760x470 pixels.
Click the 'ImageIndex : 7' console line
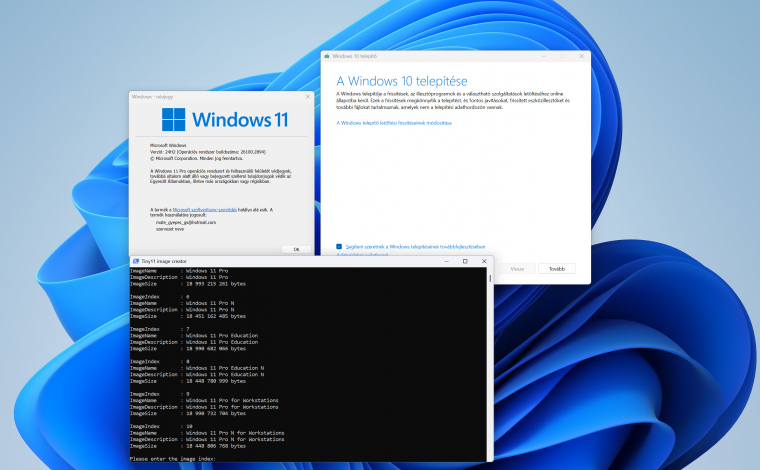coord(160,329)
